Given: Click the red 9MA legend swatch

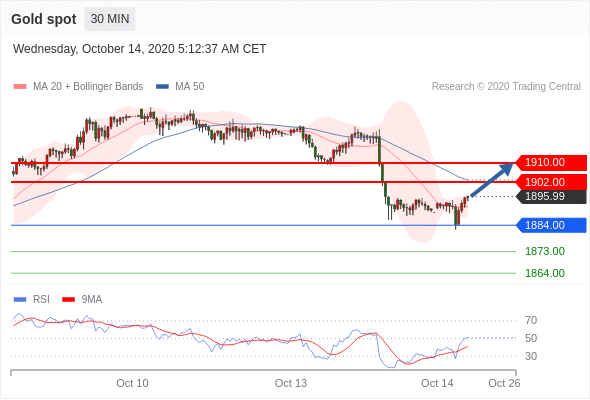Looking at the screenshot, I should point(68,300).
